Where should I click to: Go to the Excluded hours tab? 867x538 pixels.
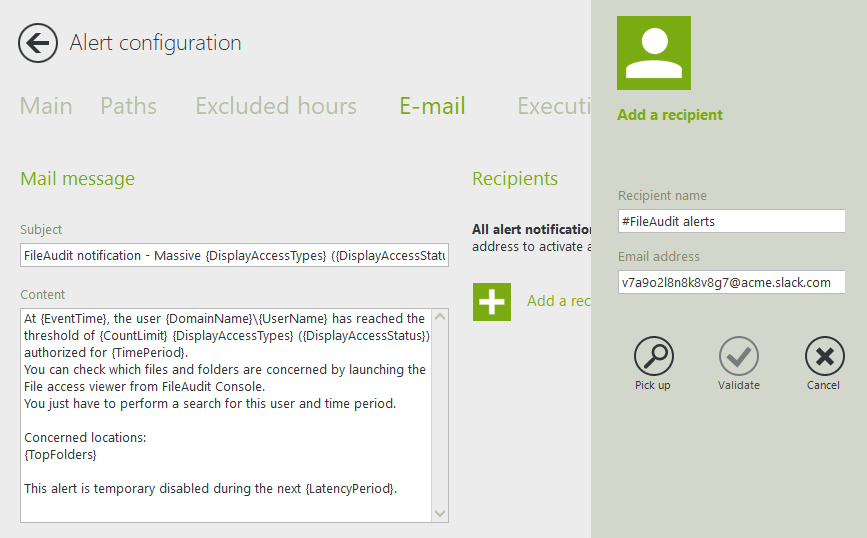[x=275, y=106]
